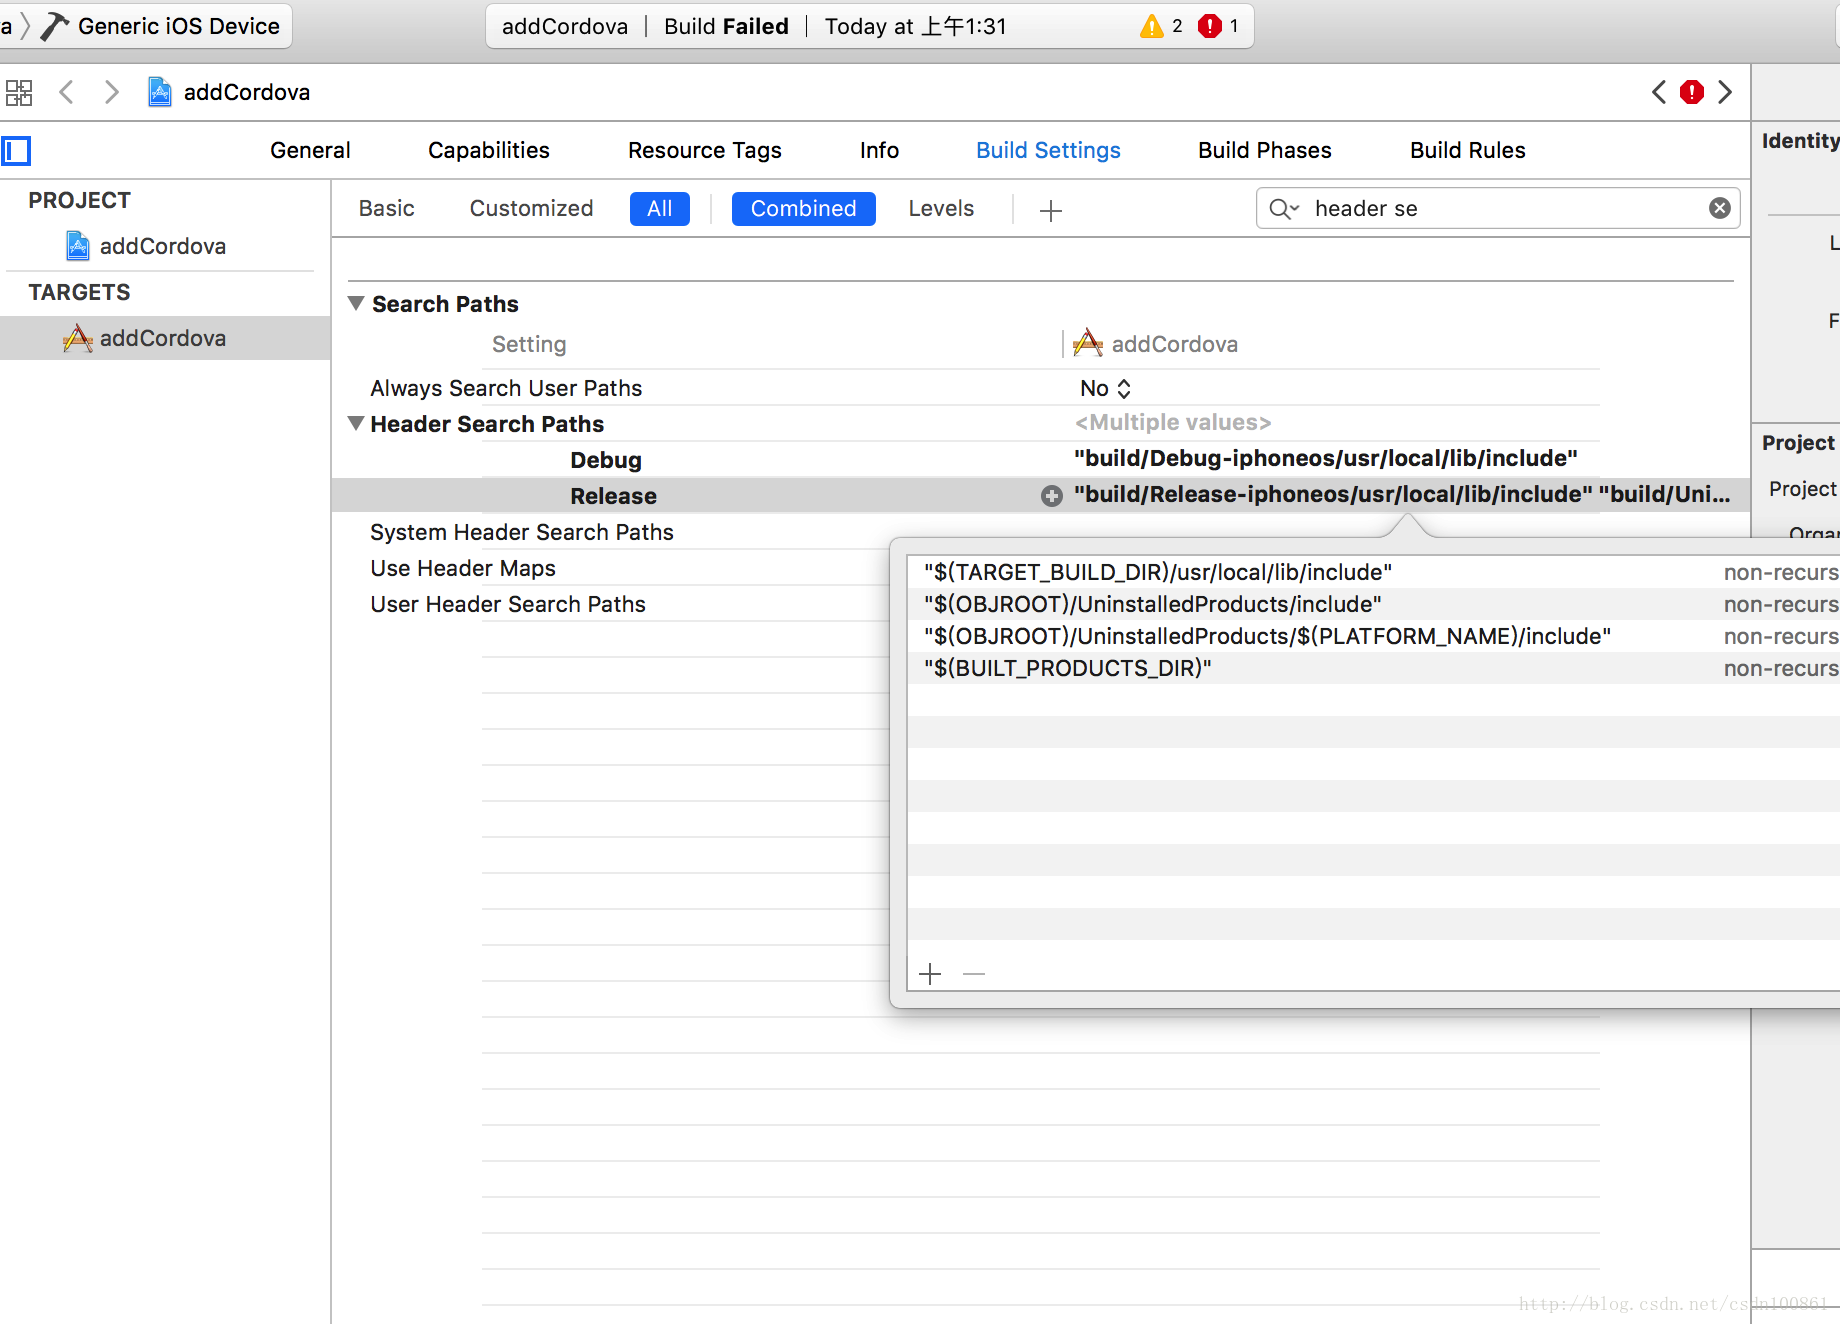This screenshot has width=1840, height=1324.
Task: Click the search field containing header se
Action: 1497,208
